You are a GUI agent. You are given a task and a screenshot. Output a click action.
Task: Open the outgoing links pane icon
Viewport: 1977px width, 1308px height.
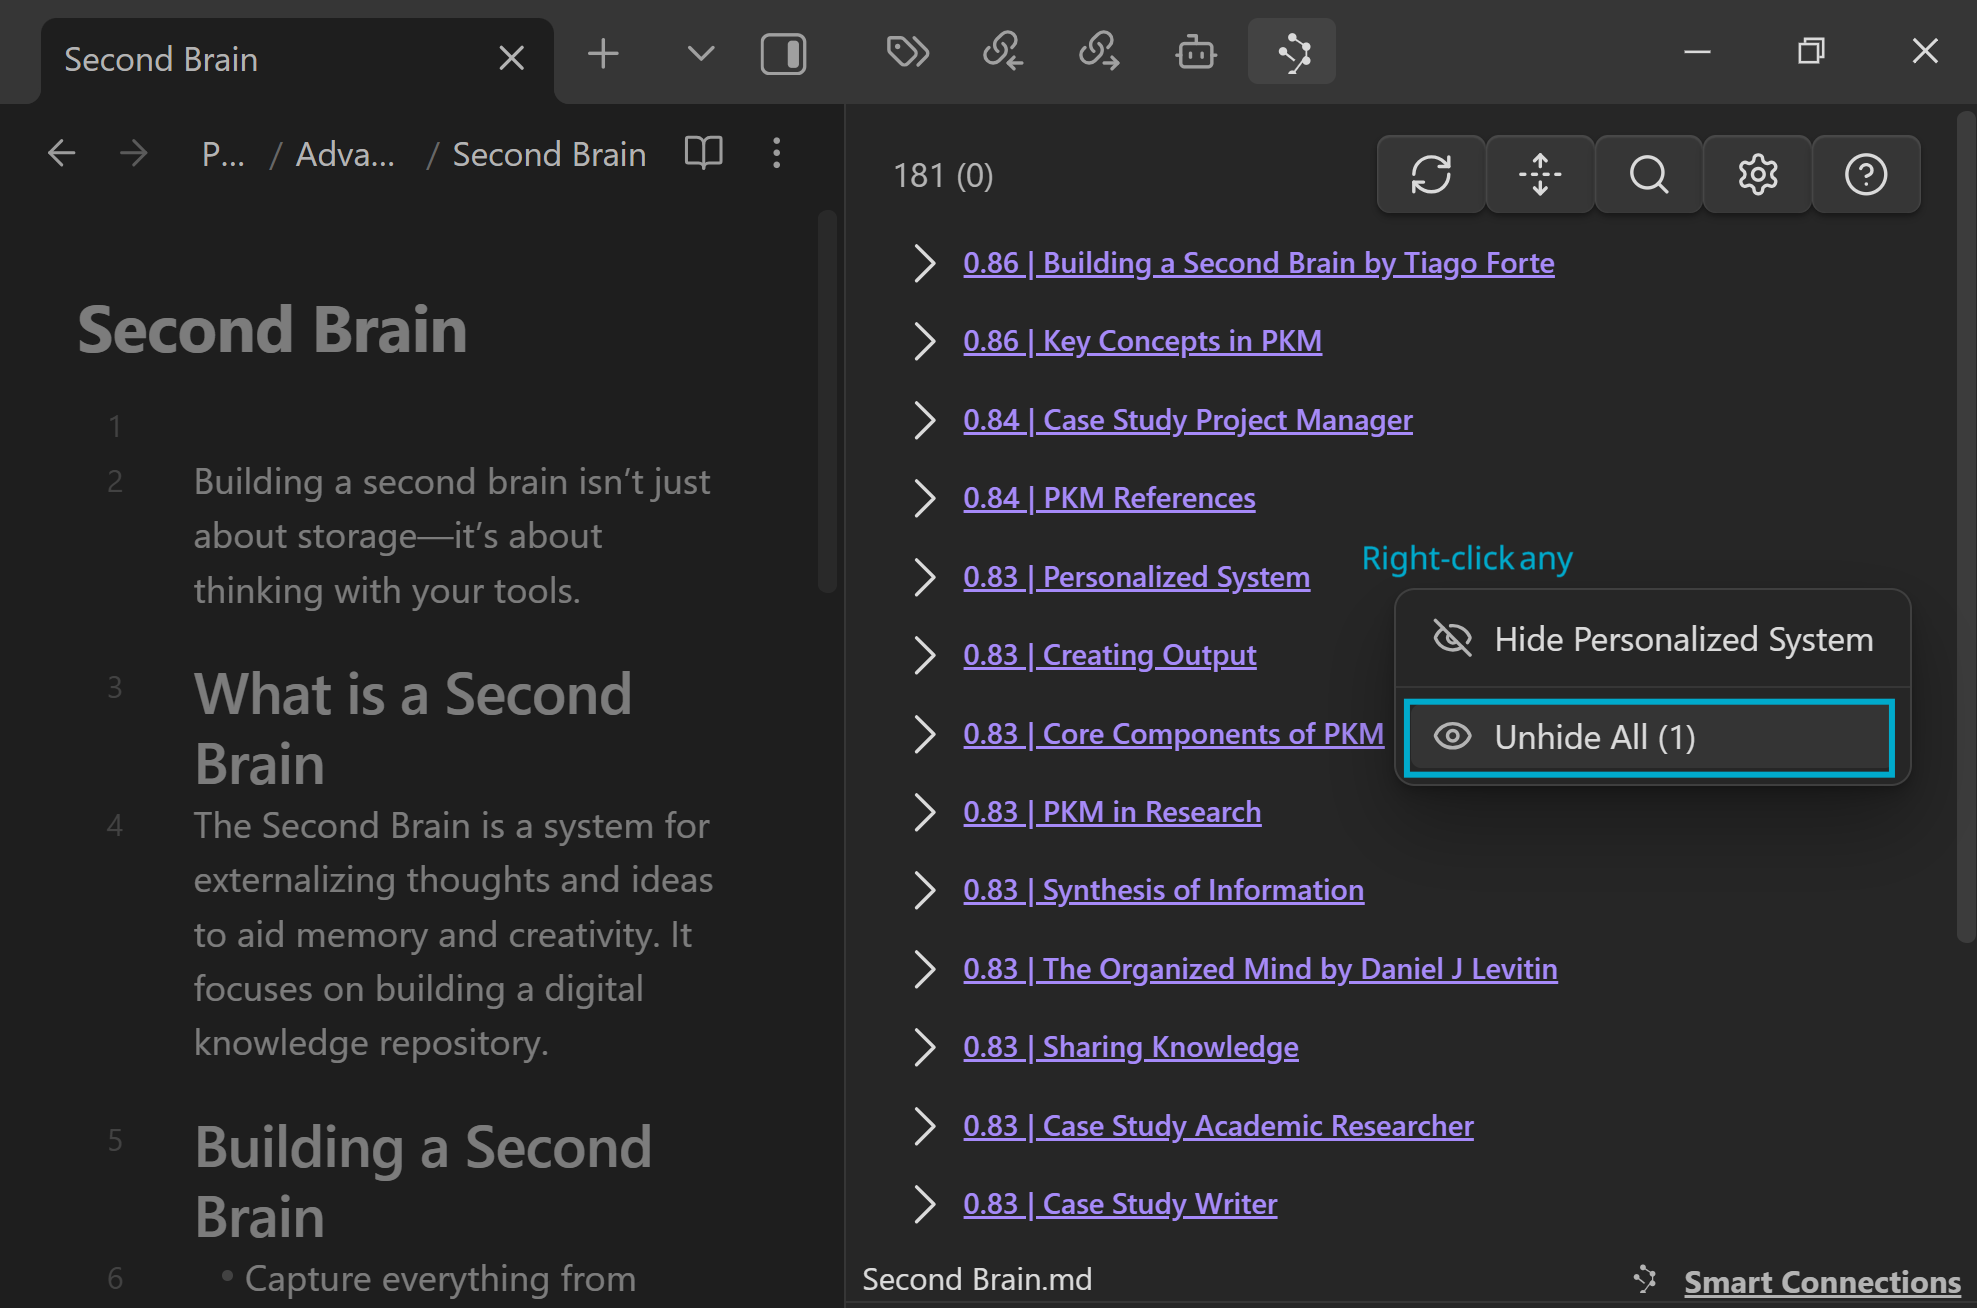point(1098,52)
